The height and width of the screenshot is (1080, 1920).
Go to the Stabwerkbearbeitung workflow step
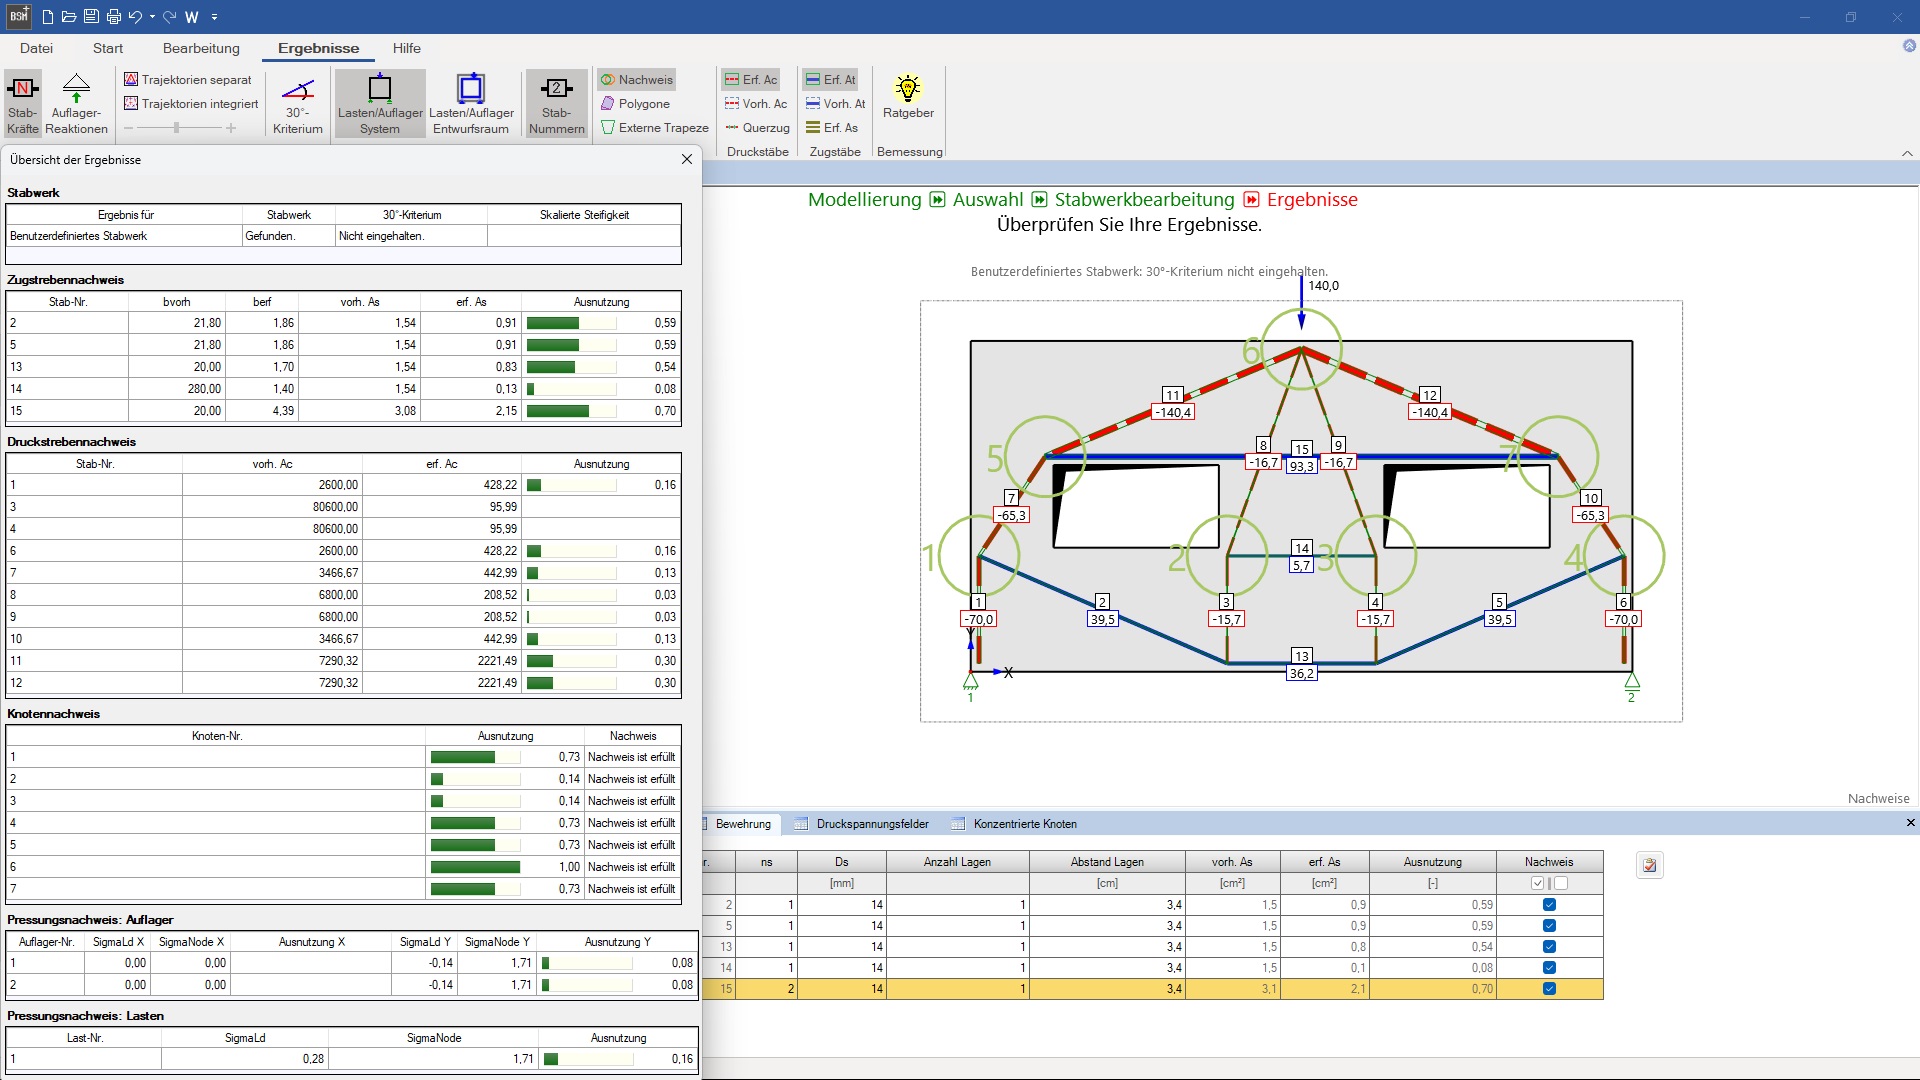[x=1144, y=200]
